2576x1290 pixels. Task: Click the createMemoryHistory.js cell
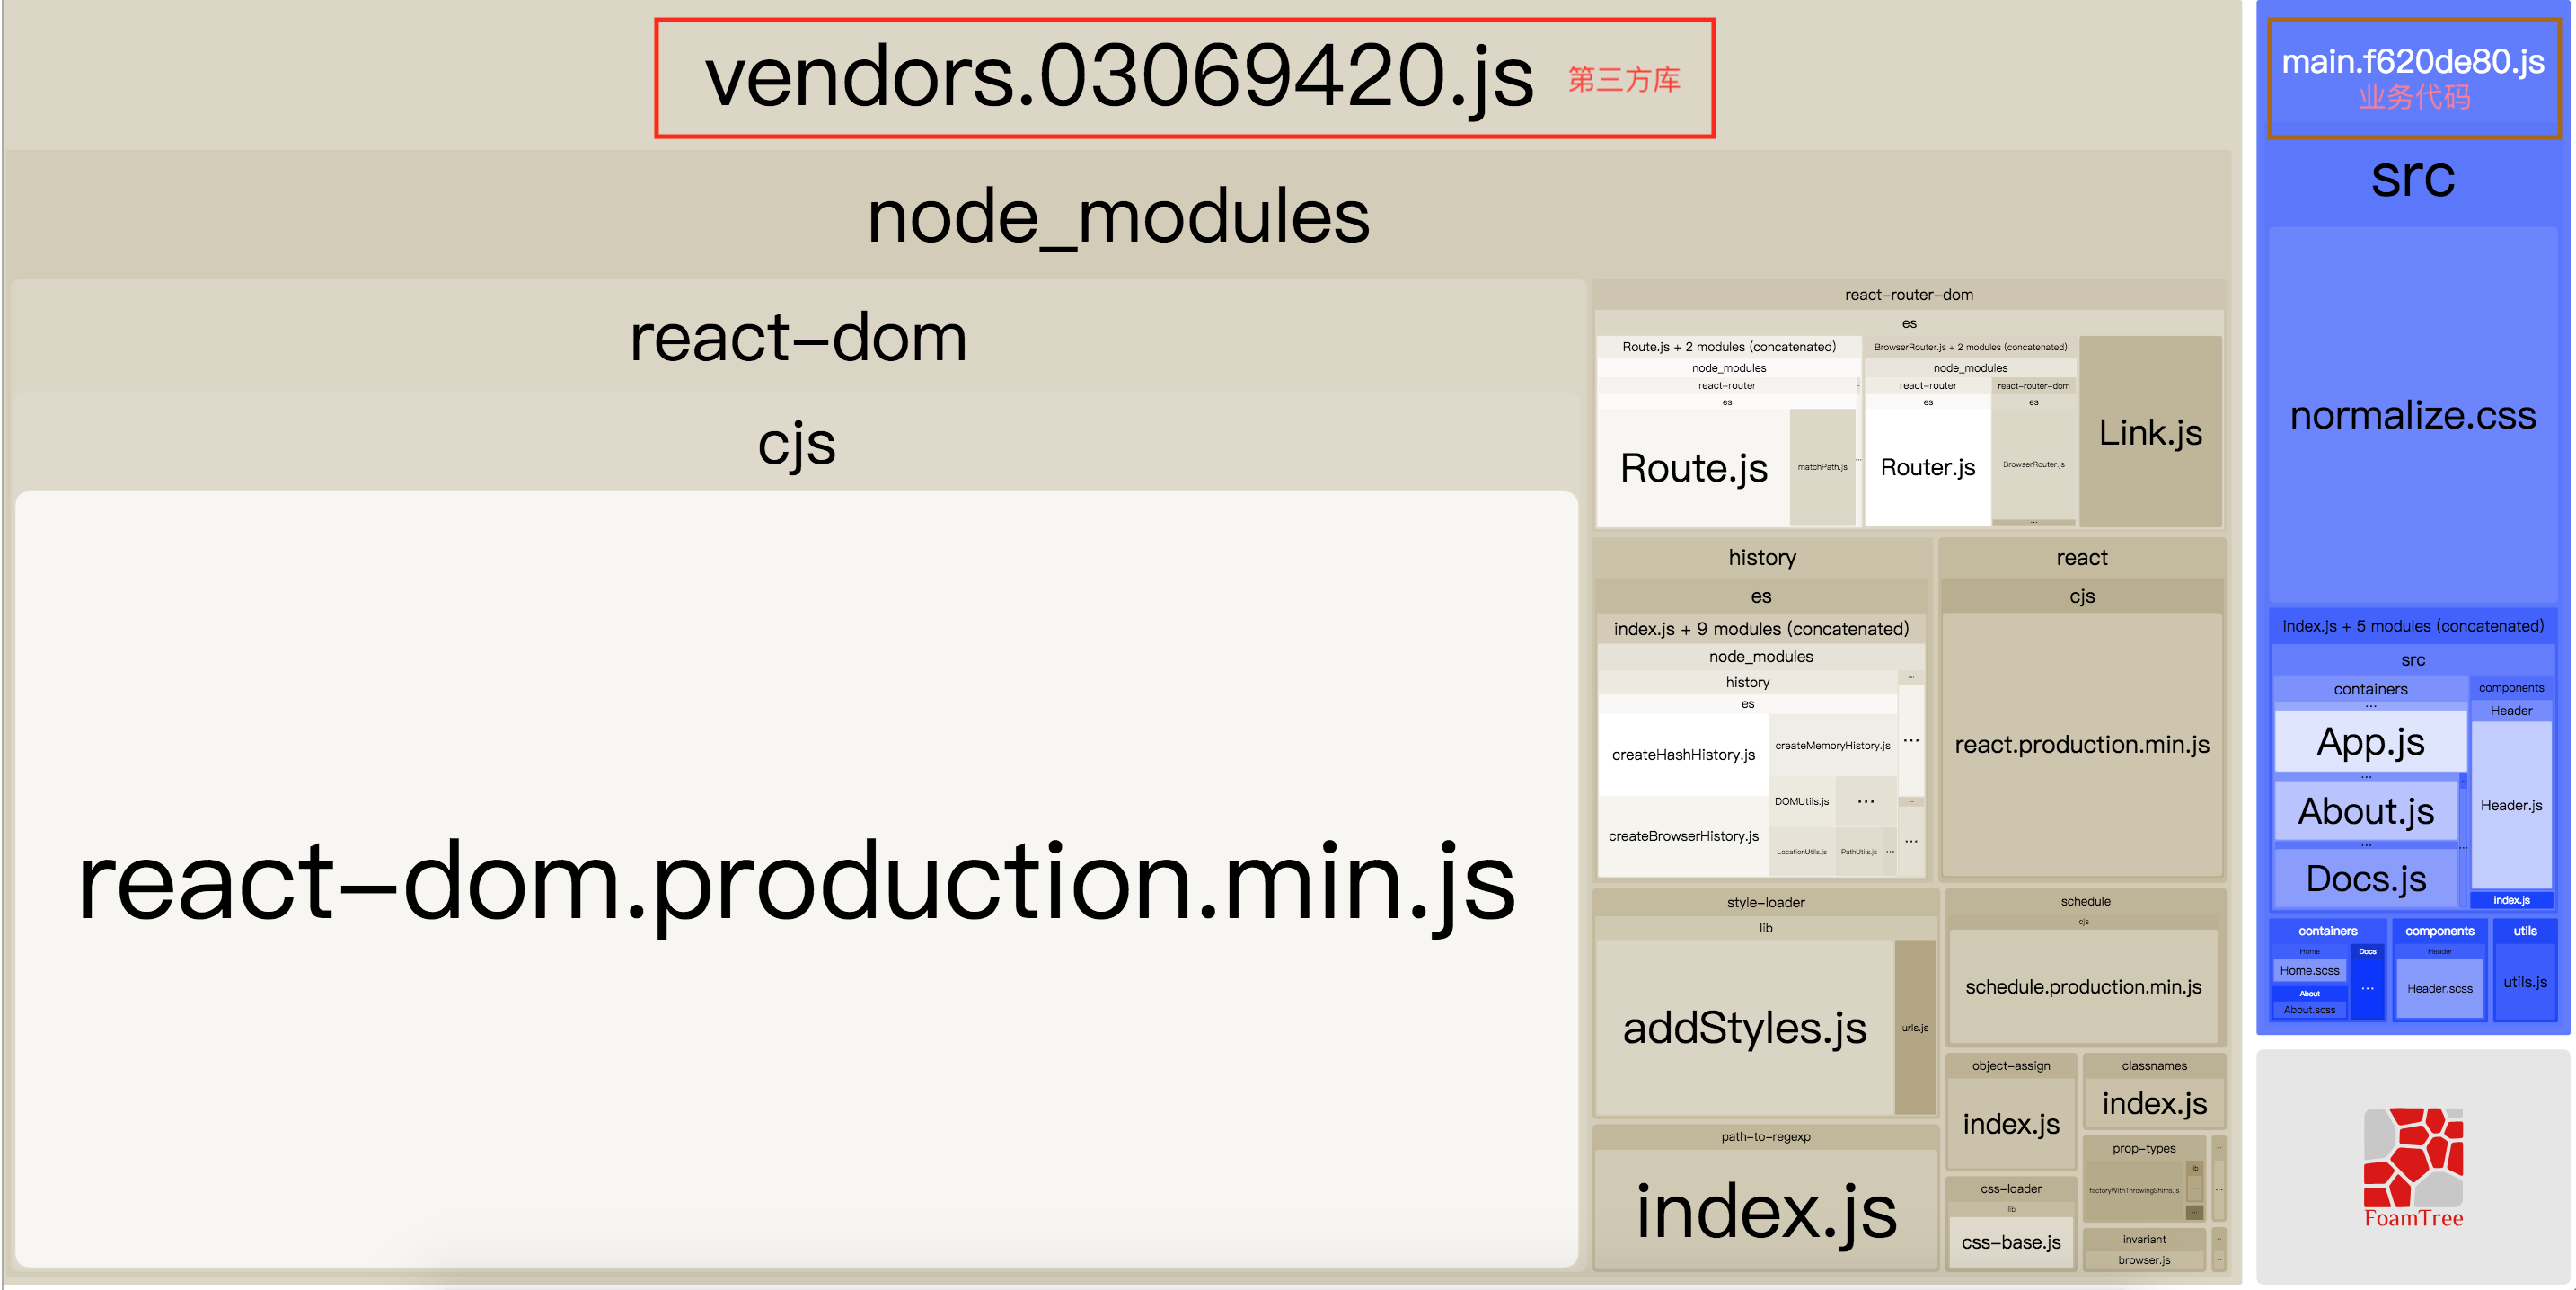1832,746
